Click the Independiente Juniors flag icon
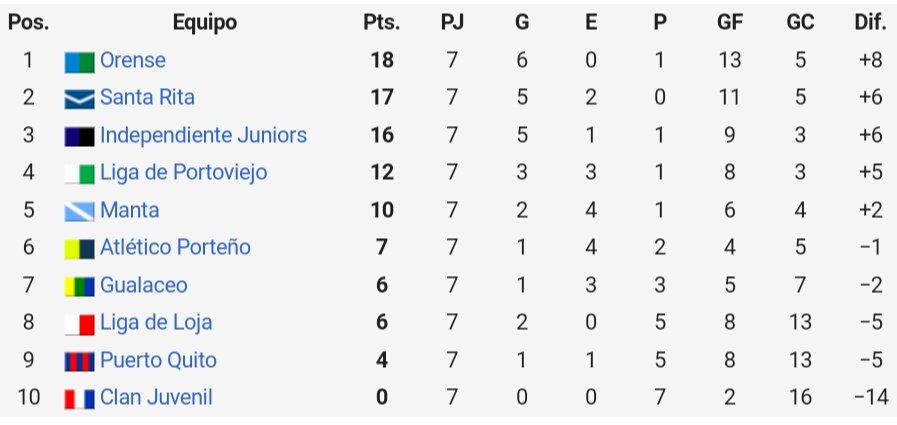The image size is (897, 425). click(x=79, y=137)
